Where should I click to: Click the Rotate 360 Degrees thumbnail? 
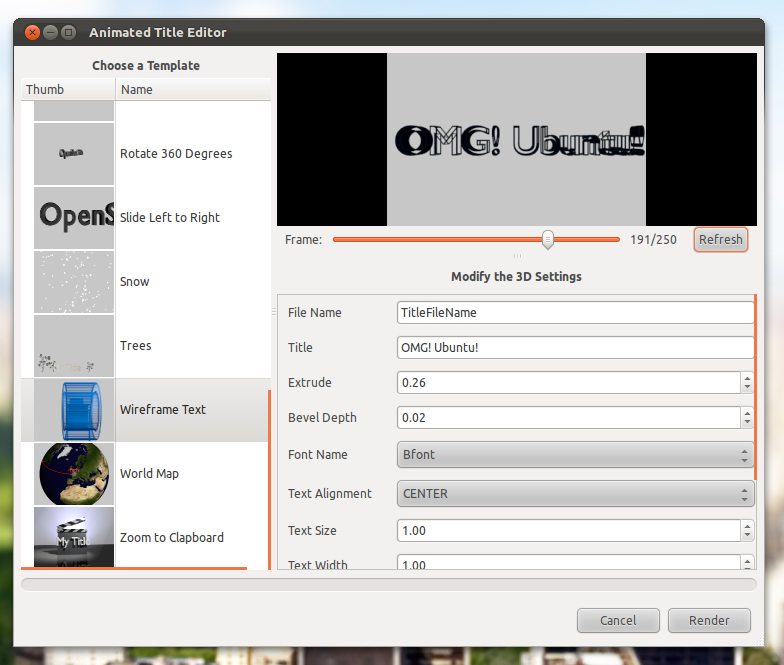click(x=74, y=154)
